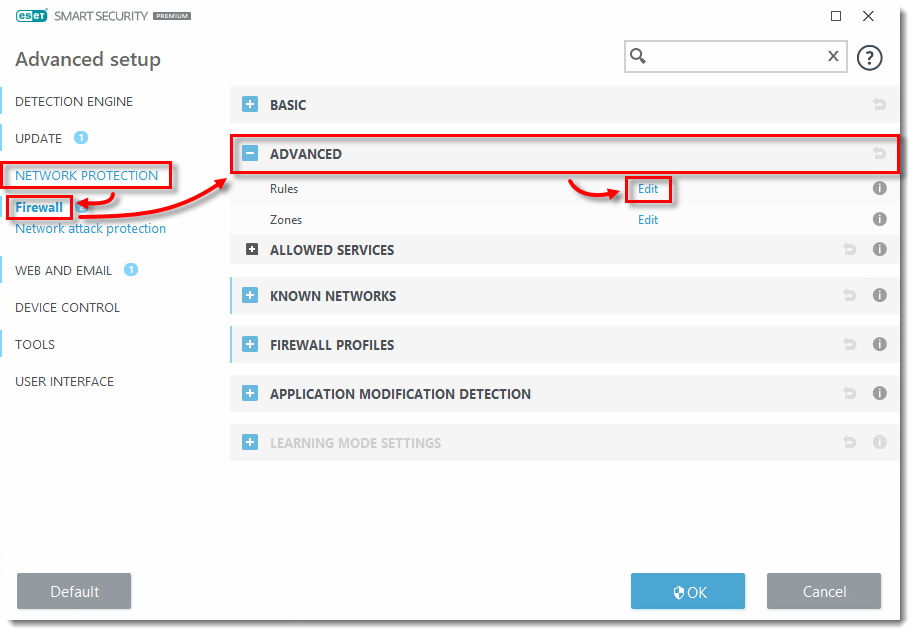The width and height of the screenshot is (915, 635).
Task: Open the Web and Email category
Action: (65, 270)
